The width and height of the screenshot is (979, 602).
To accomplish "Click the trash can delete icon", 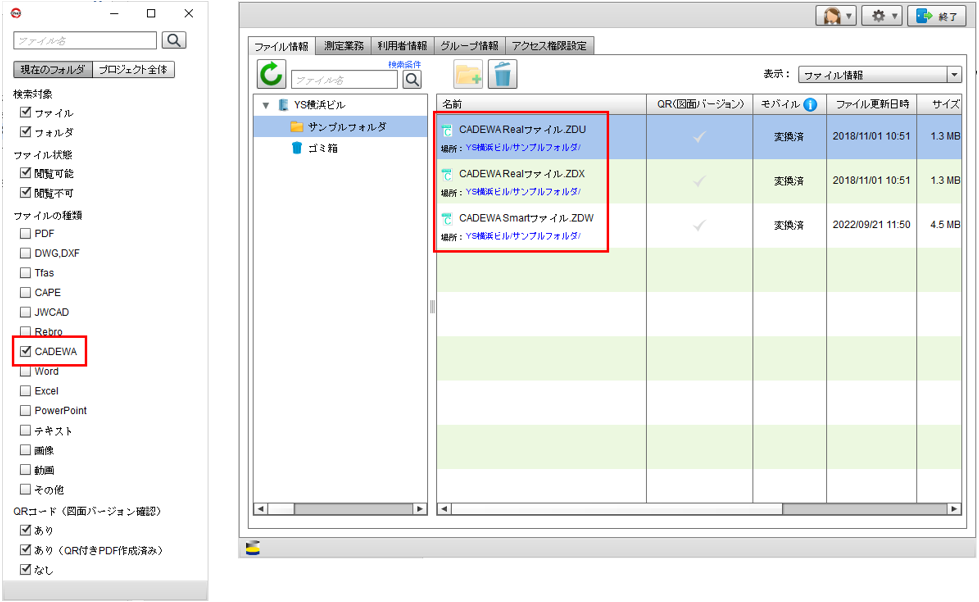I will pyautogui.click(x=503, y=74).
